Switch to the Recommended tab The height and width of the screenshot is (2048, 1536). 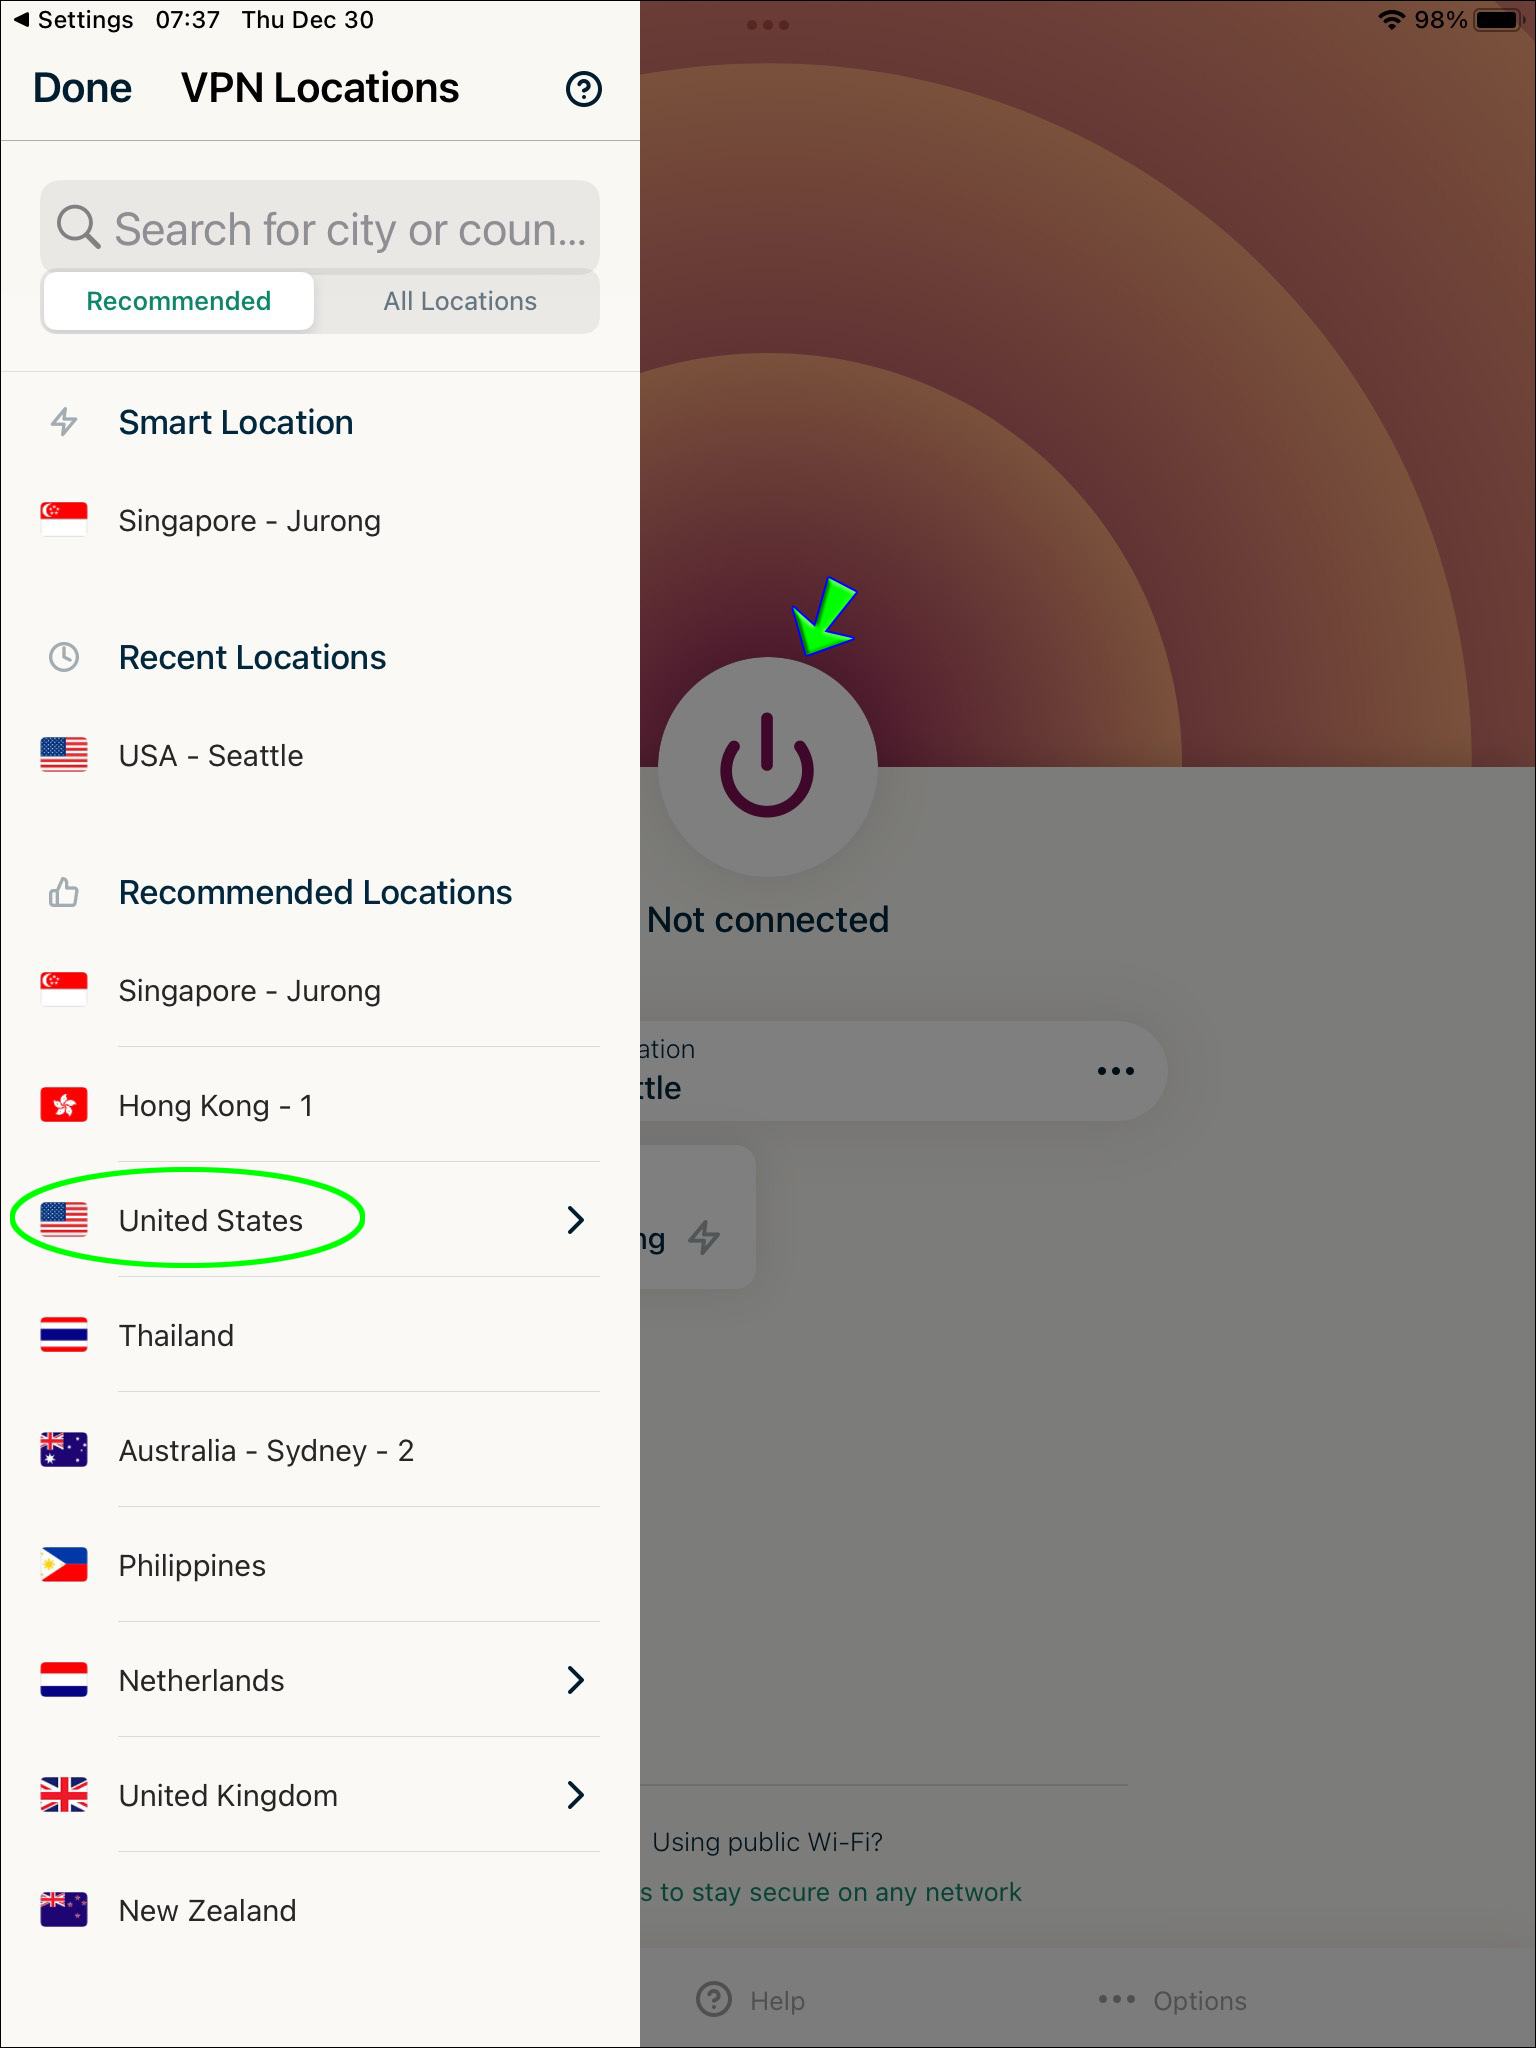pos(179,301)
